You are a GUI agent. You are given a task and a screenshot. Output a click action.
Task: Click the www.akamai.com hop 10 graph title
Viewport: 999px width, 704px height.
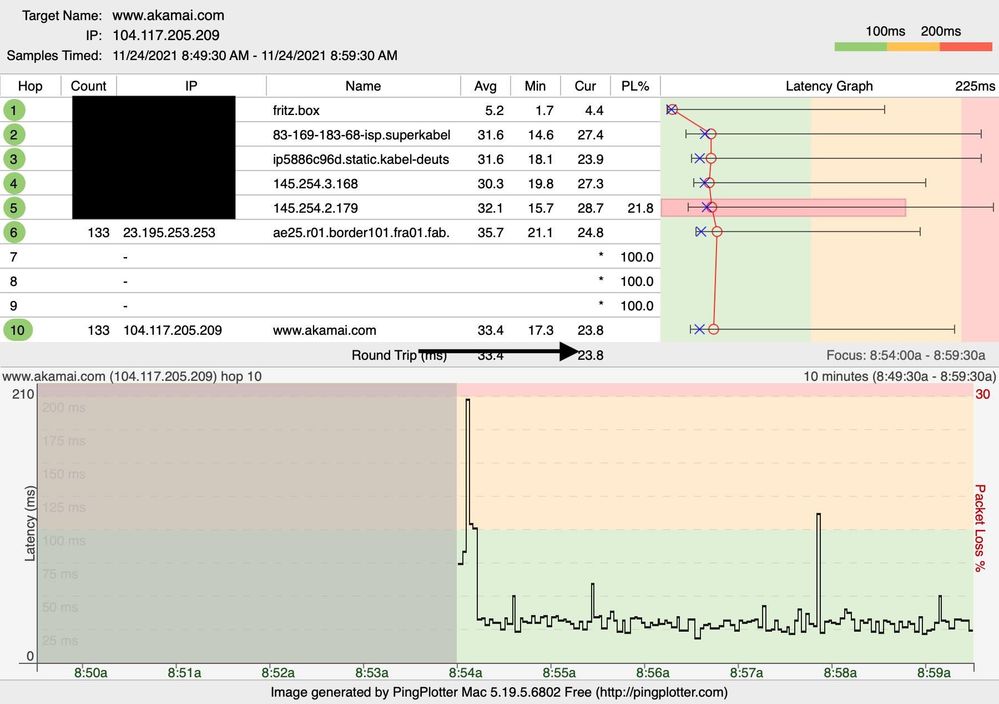[132, 376]
